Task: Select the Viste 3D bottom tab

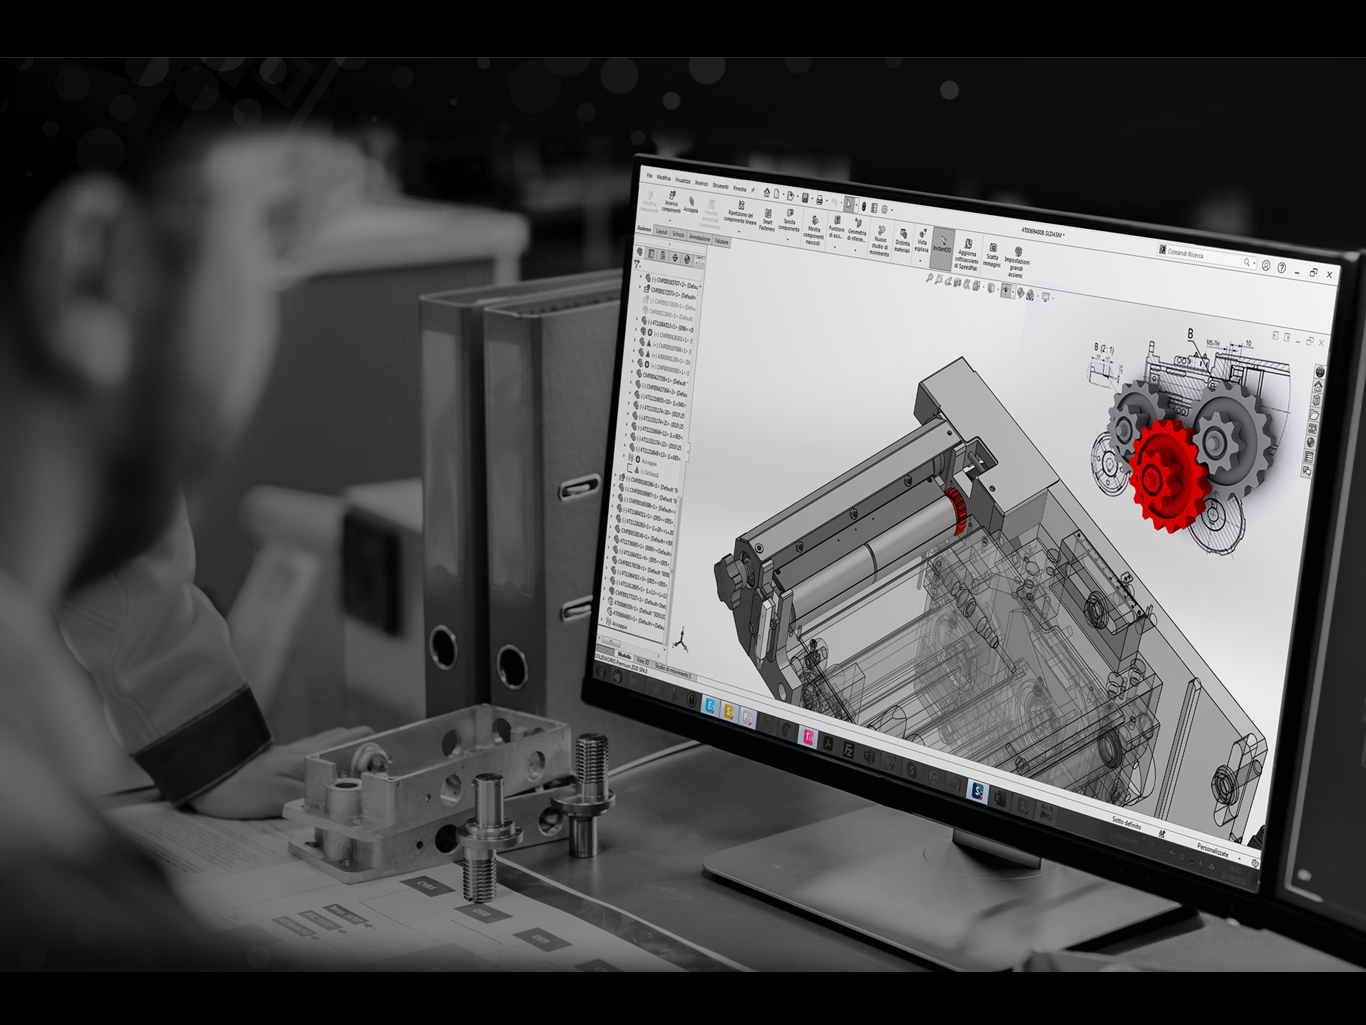Action: click(643, 661)
